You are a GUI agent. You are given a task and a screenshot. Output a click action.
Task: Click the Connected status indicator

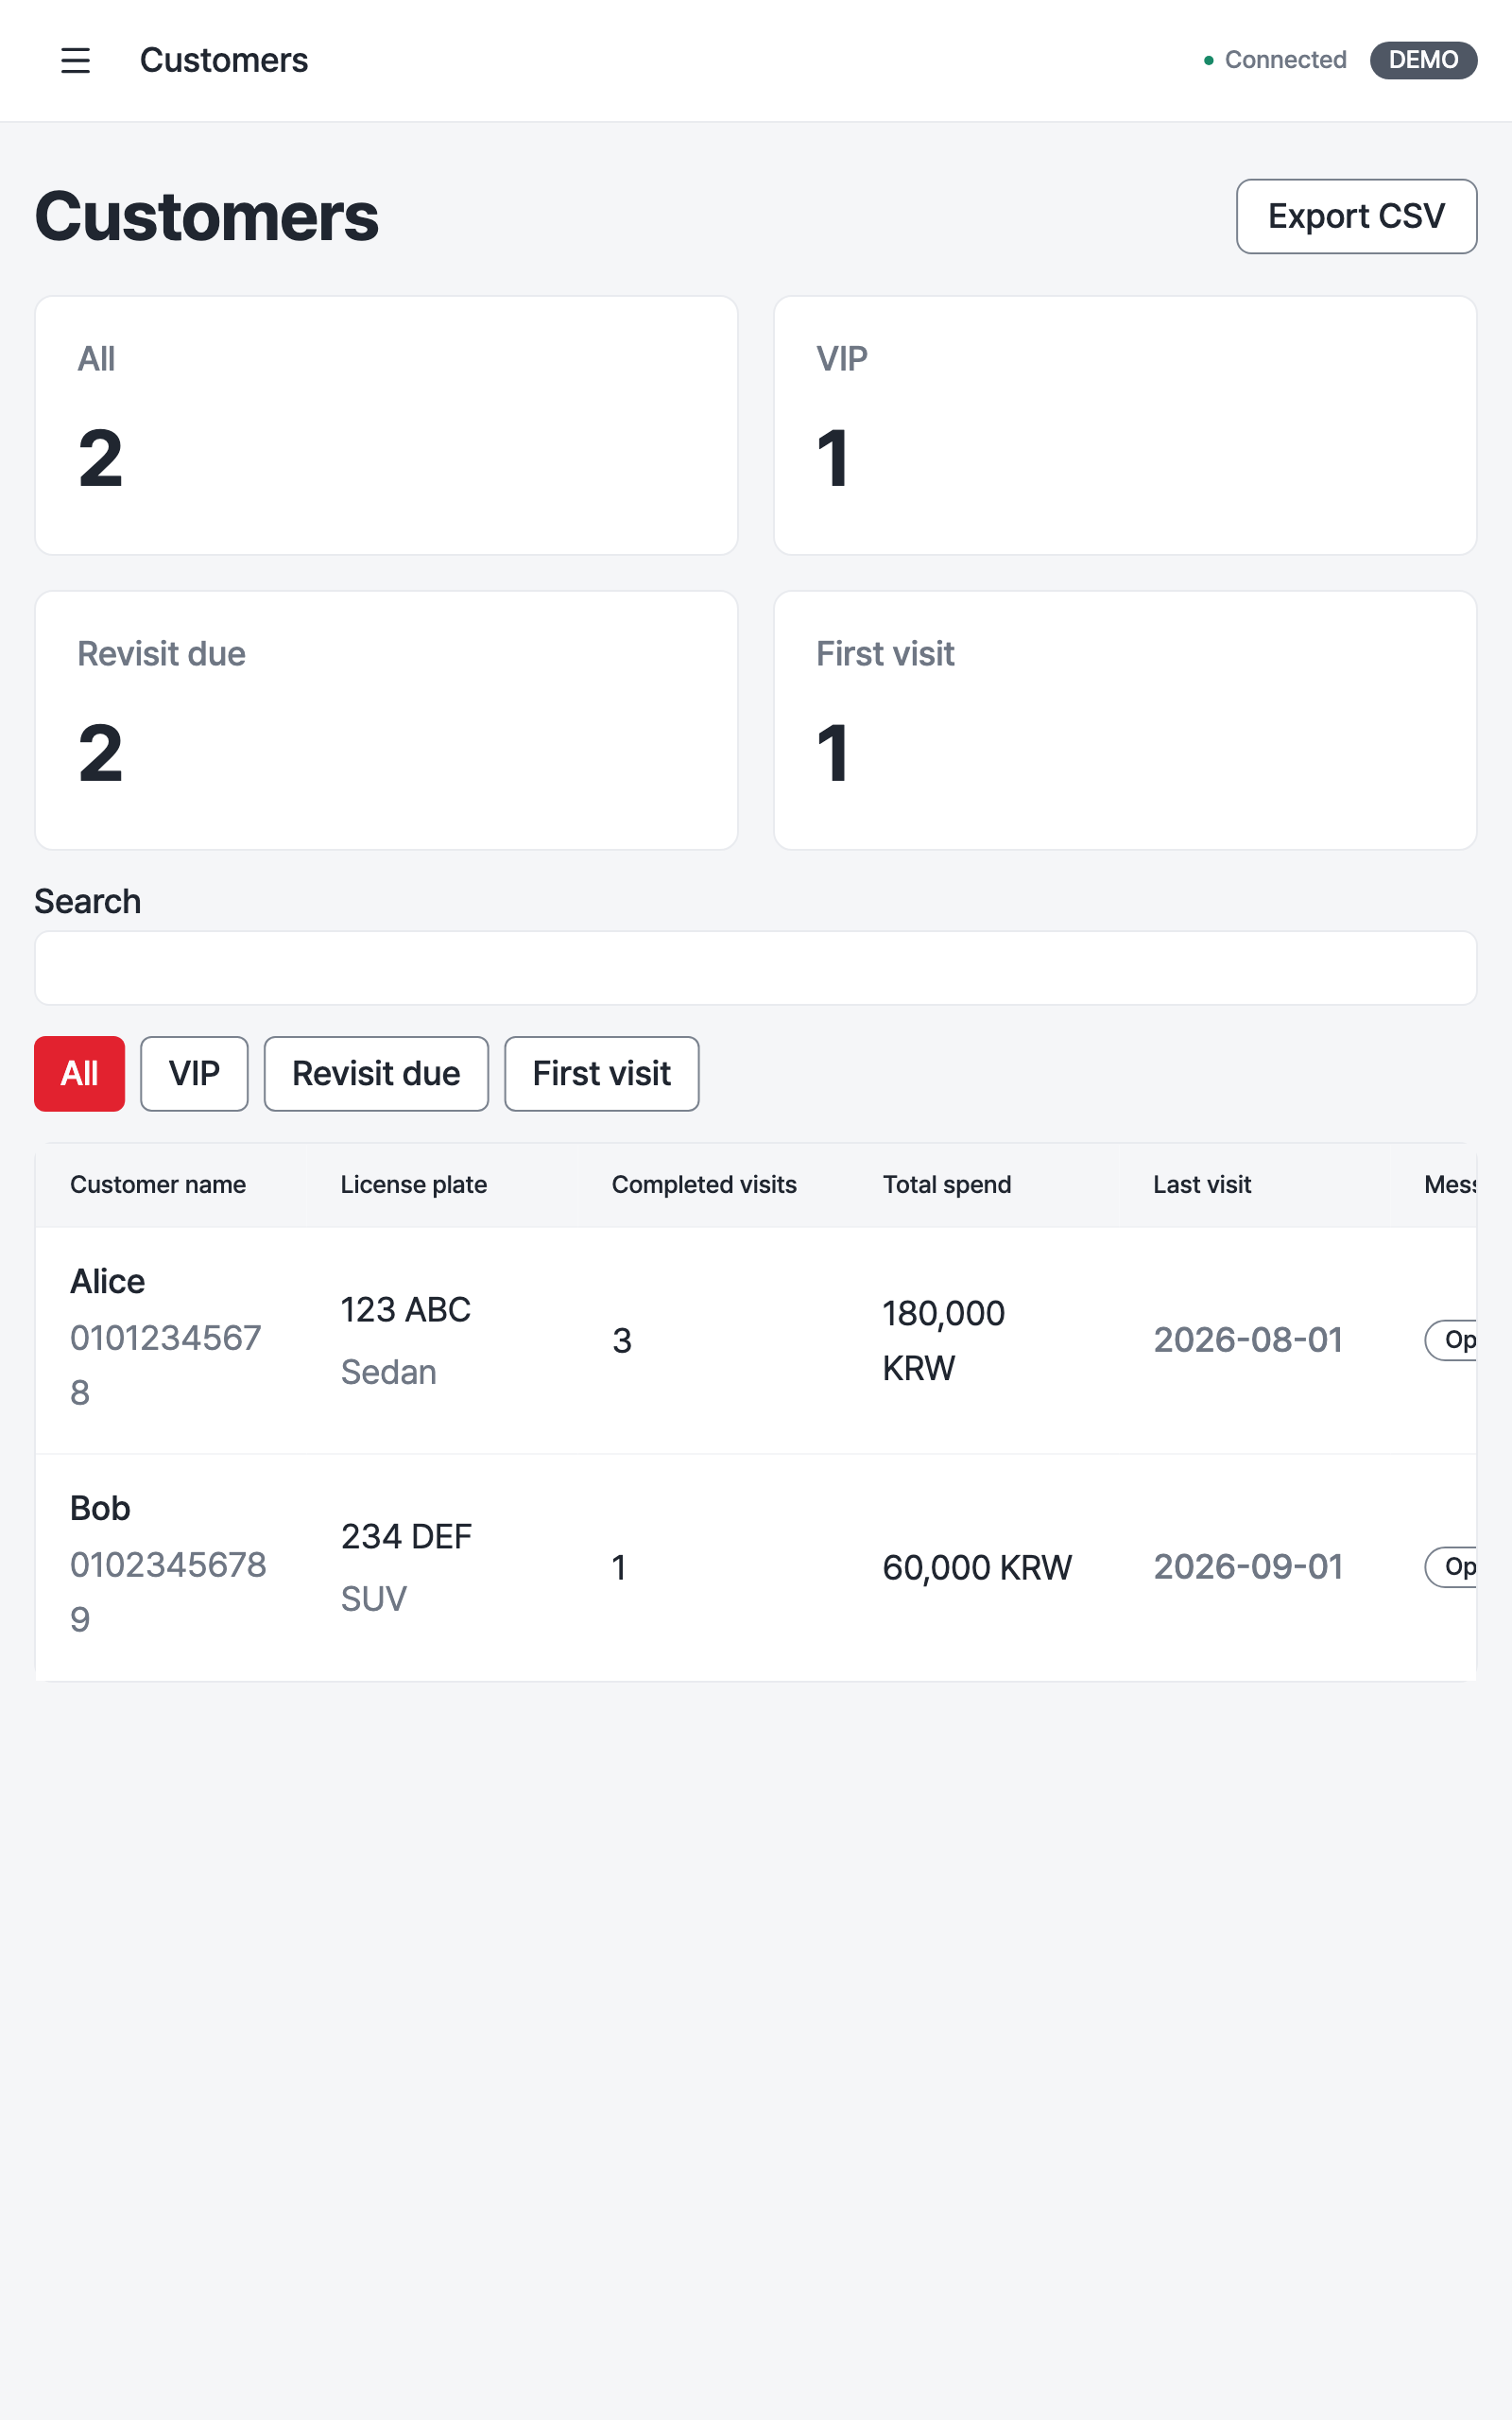[1275, 60]
